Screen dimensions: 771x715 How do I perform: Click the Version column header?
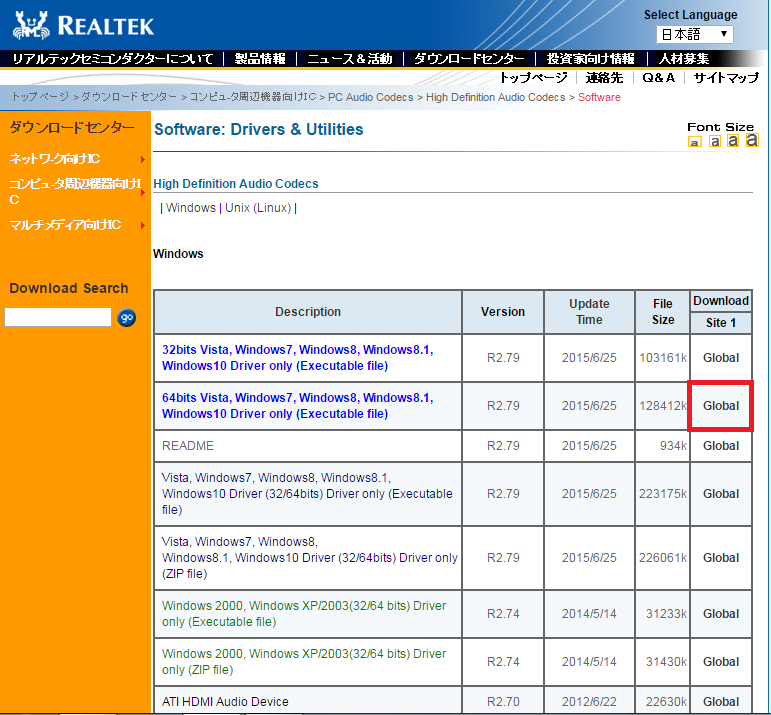click(x=503, y=312)
